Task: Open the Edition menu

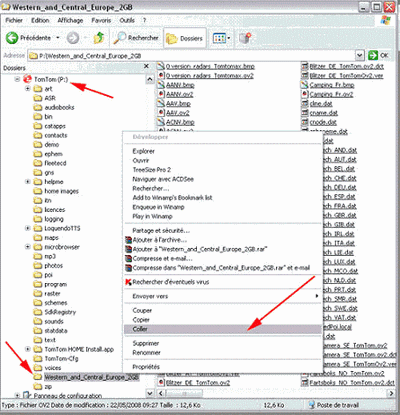Action: pyautogui.click(x=40, y=20)
